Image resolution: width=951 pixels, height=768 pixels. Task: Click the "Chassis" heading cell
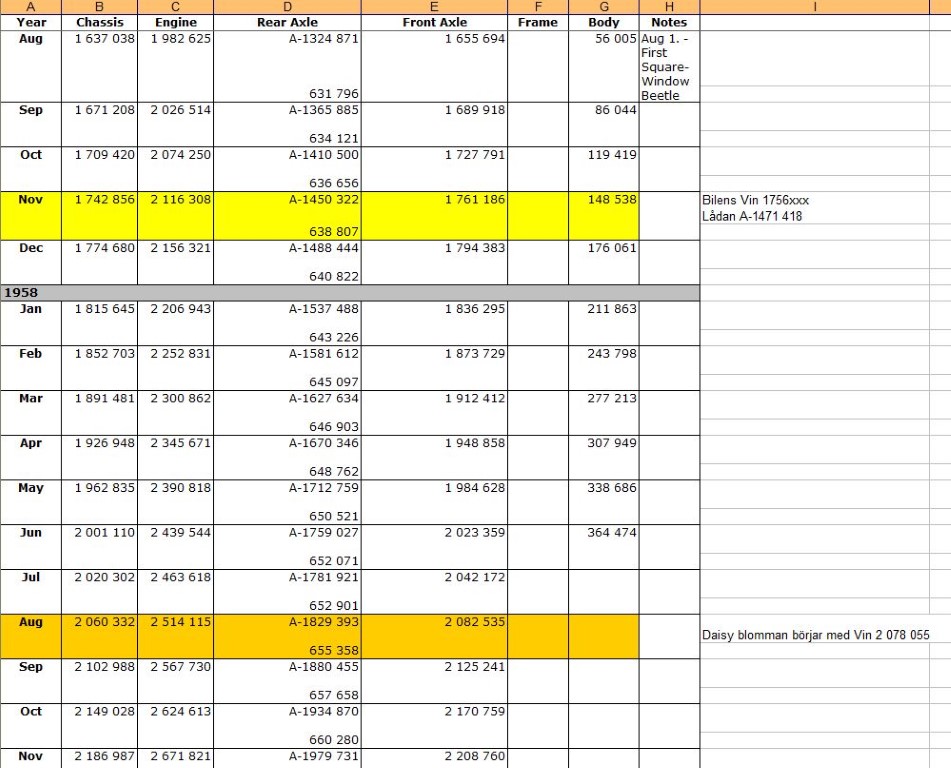[105, 22]
